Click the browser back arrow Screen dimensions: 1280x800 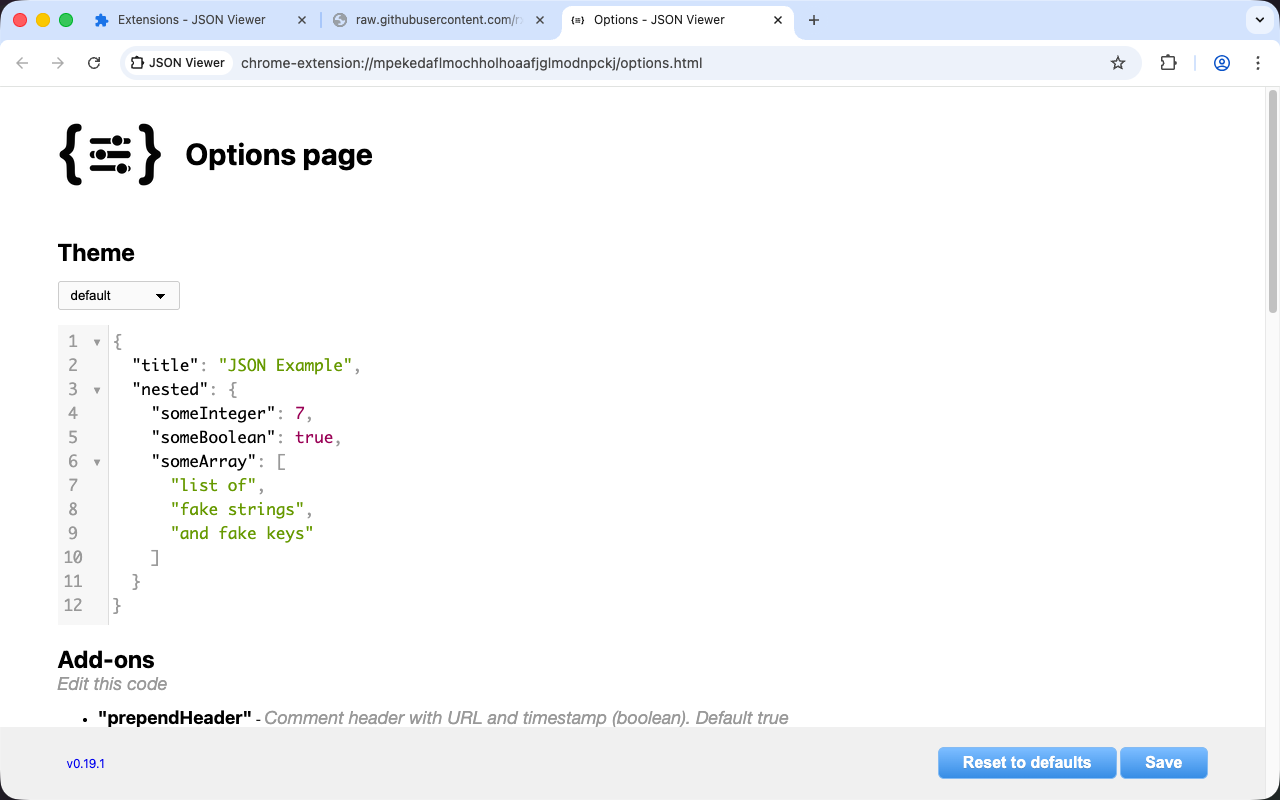(x=22, y=63)
